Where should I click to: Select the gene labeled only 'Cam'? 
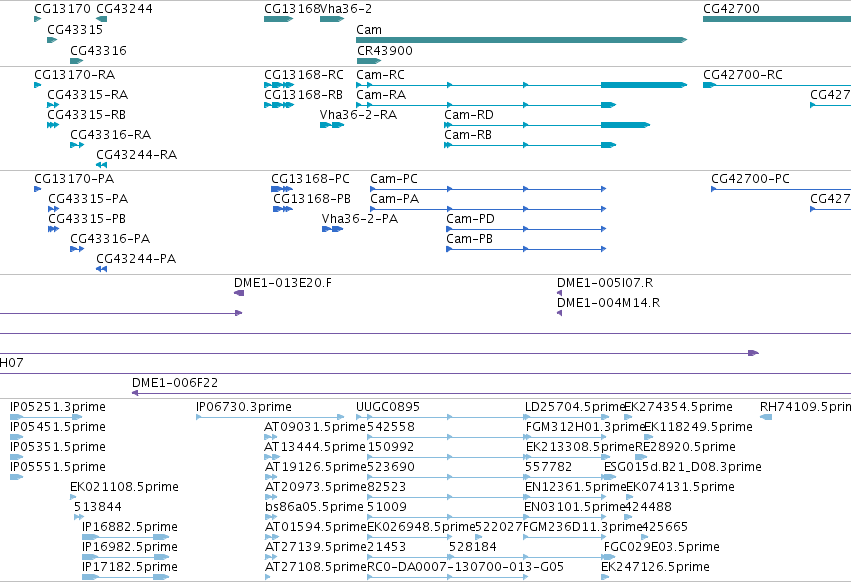[369, 30]
